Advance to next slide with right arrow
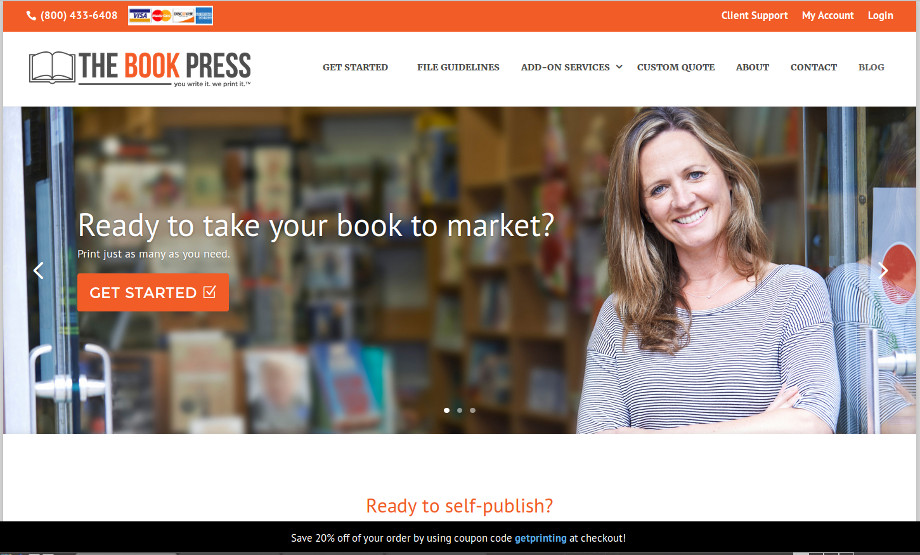Viewport: 920px width, 555px height. 882,270
